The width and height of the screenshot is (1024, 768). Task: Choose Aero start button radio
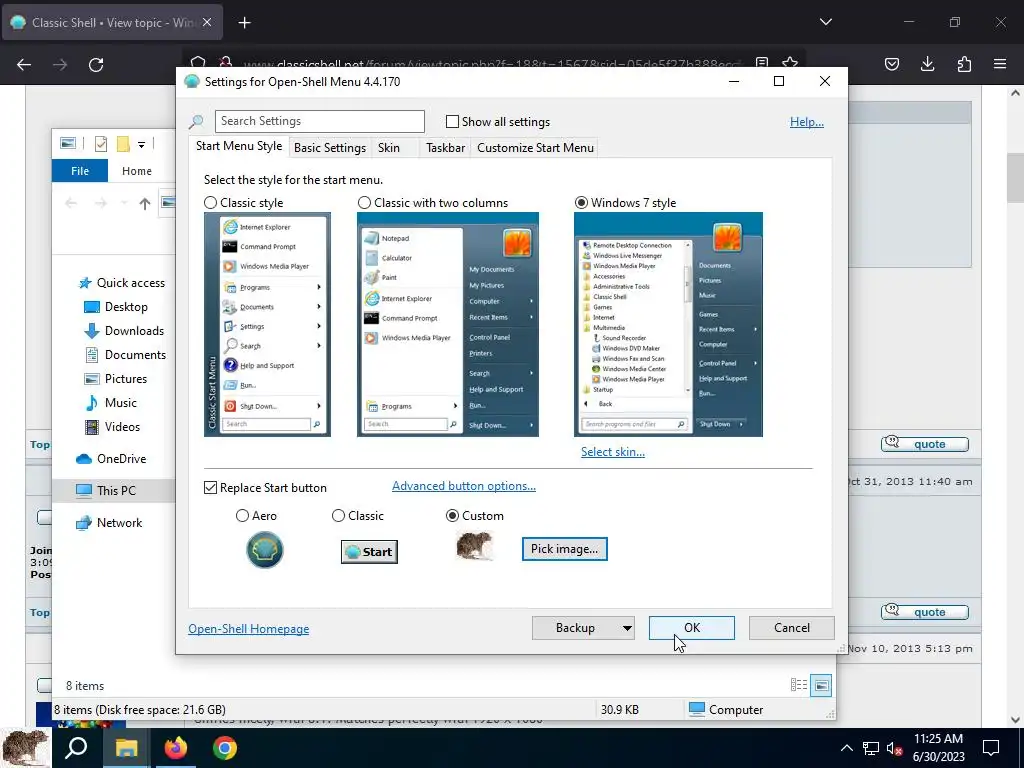(242, 516)
